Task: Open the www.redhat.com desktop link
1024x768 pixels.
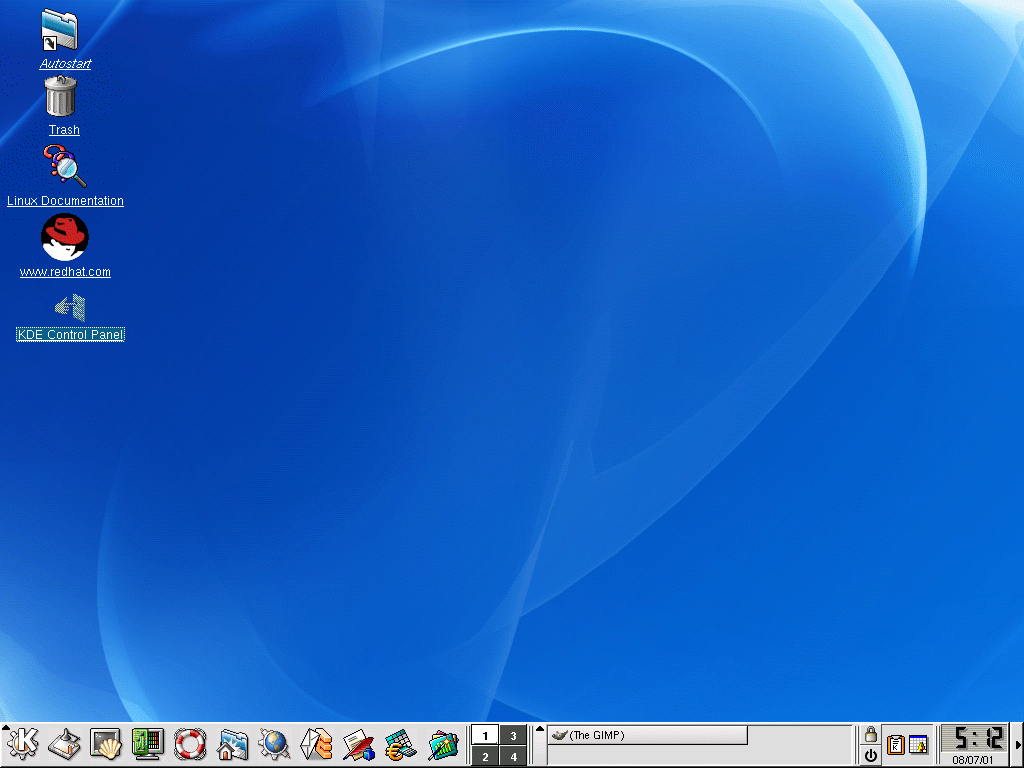Action: [x=65, y=238]
